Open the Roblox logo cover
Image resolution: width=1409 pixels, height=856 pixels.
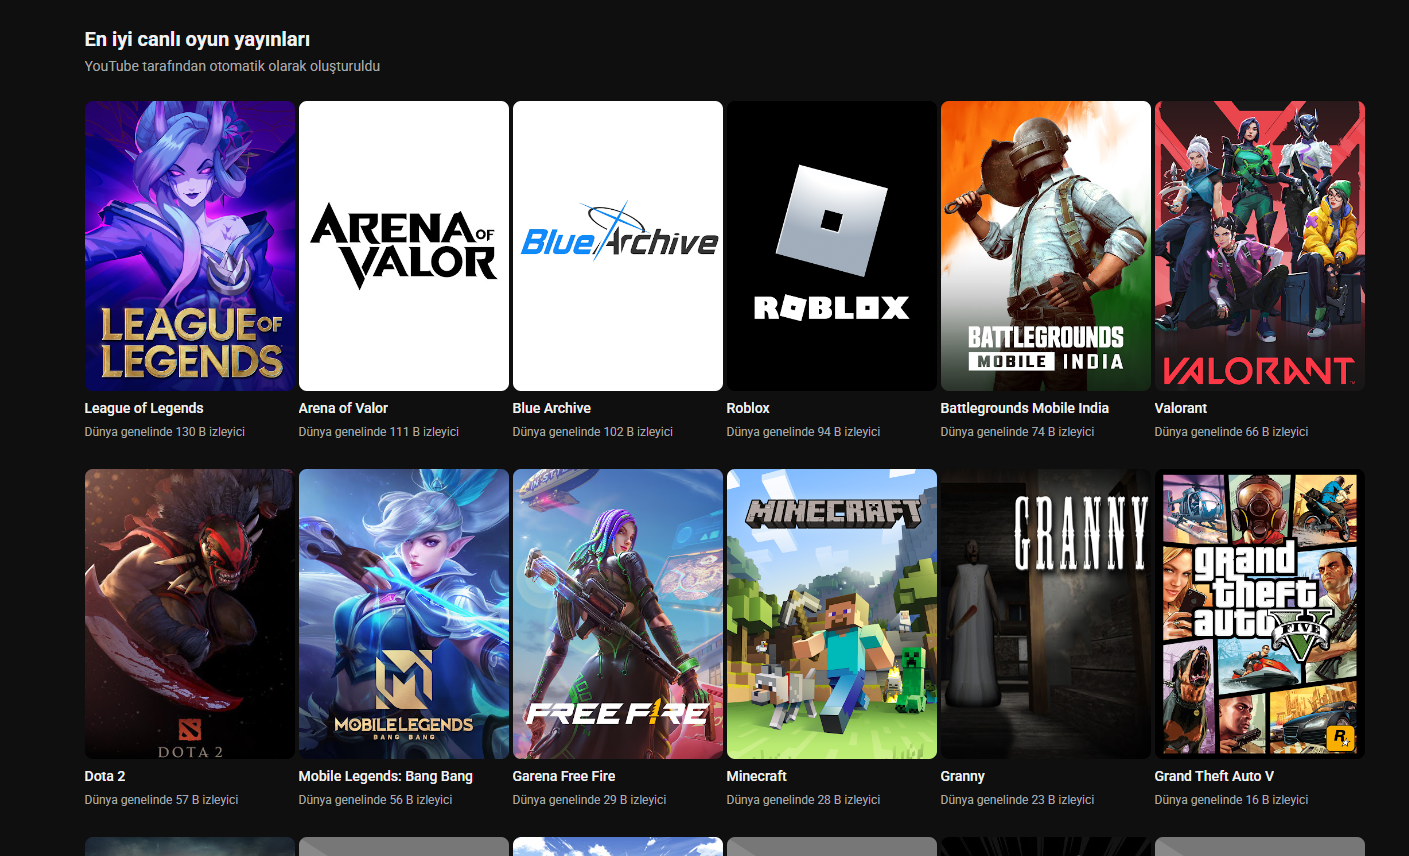[x=832, y=246]
